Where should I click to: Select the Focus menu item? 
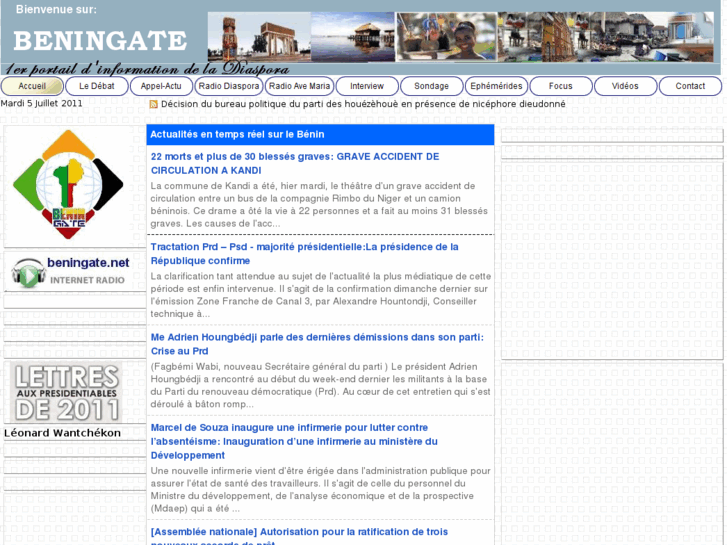561,86
